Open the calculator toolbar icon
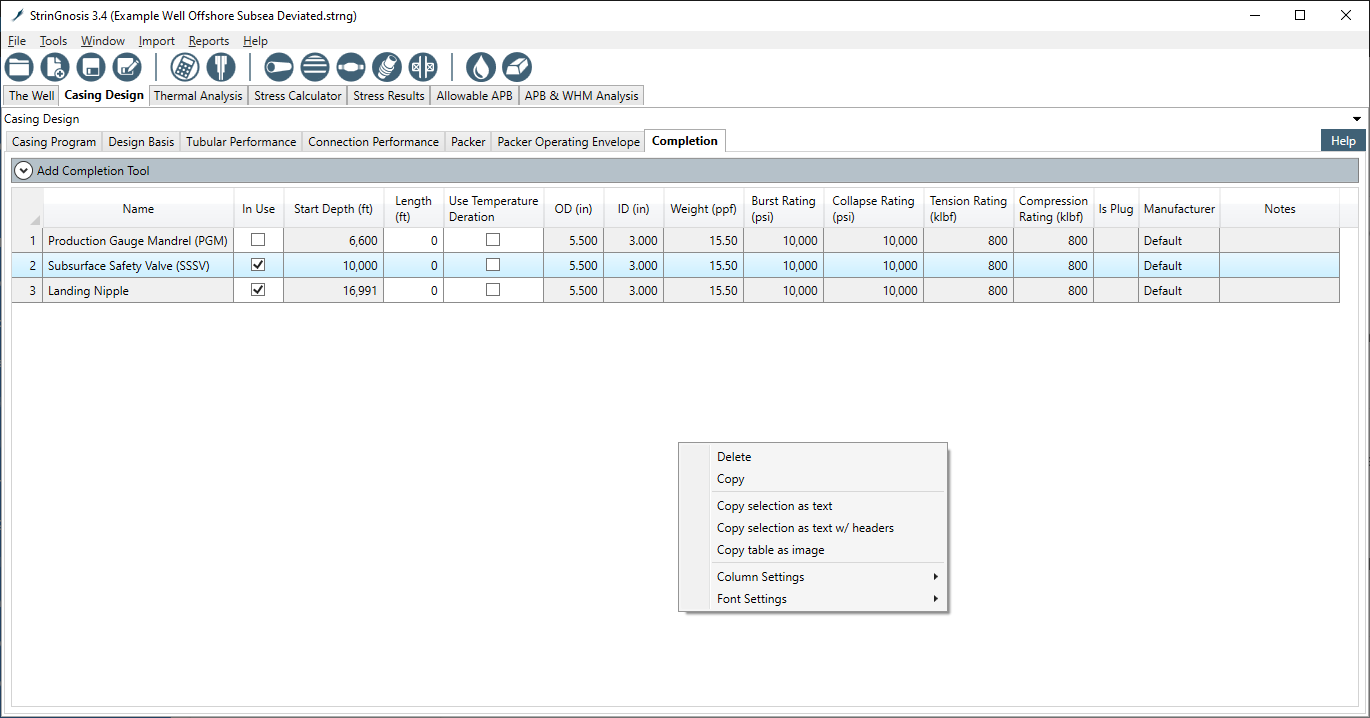The height and width of the screenshot is (718, 1370). click(185, 67)
